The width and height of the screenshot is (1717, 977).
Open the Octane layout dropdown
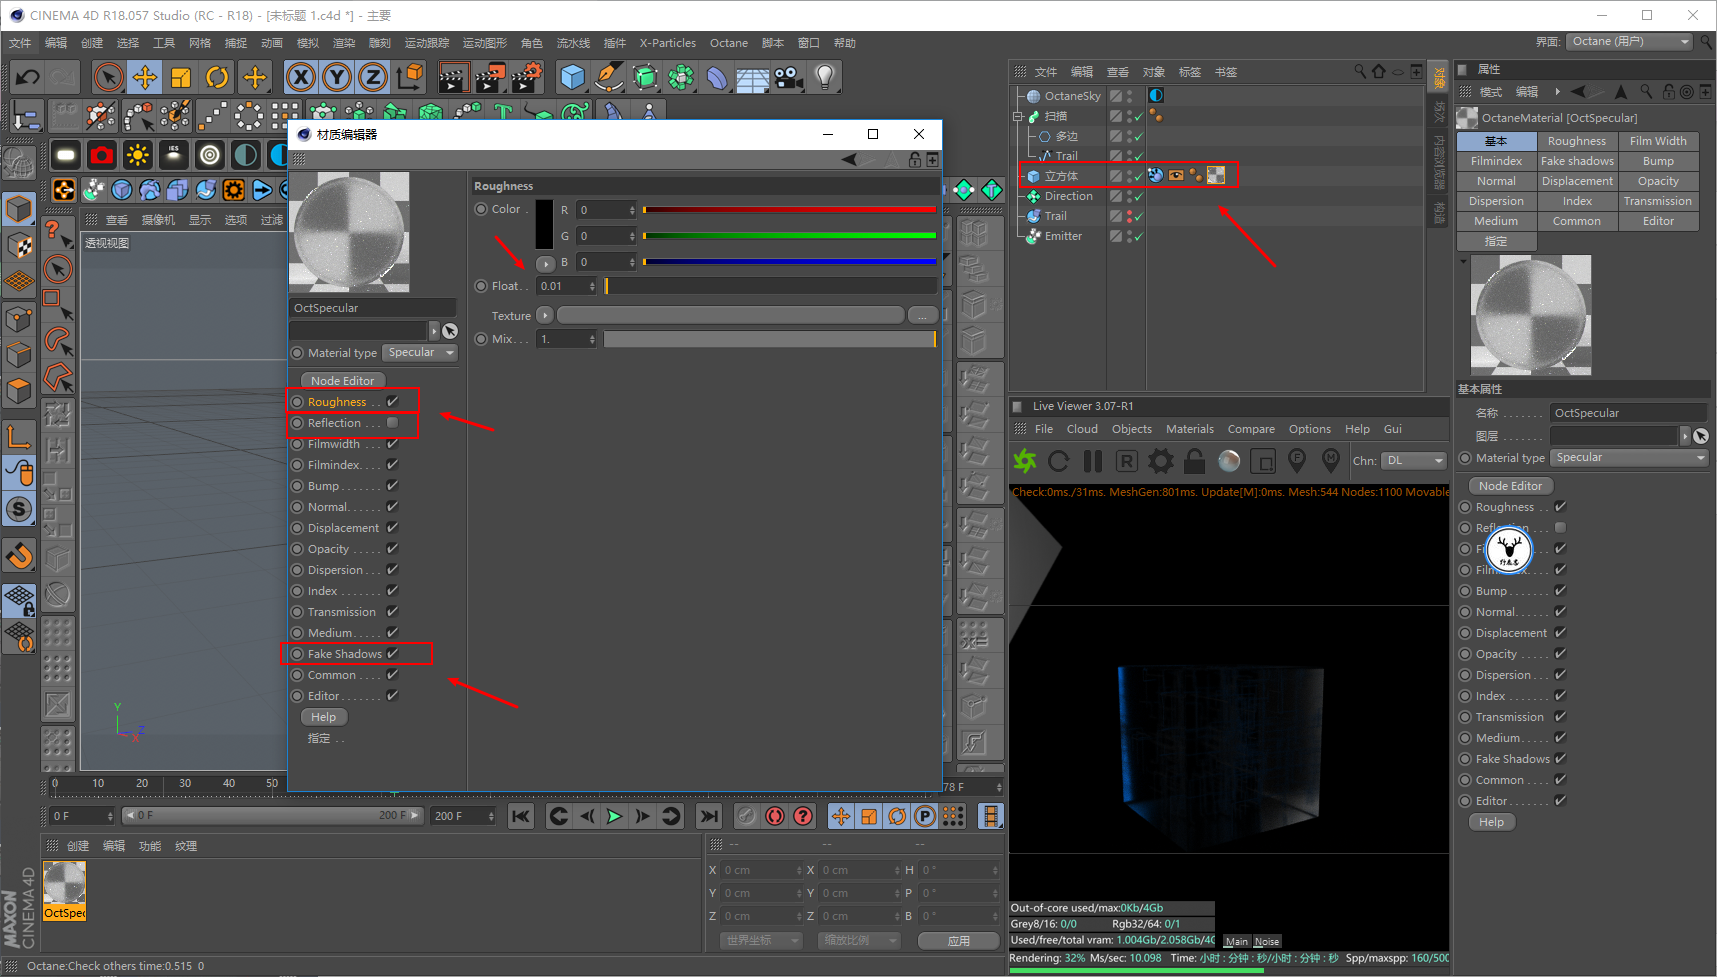1629,42
